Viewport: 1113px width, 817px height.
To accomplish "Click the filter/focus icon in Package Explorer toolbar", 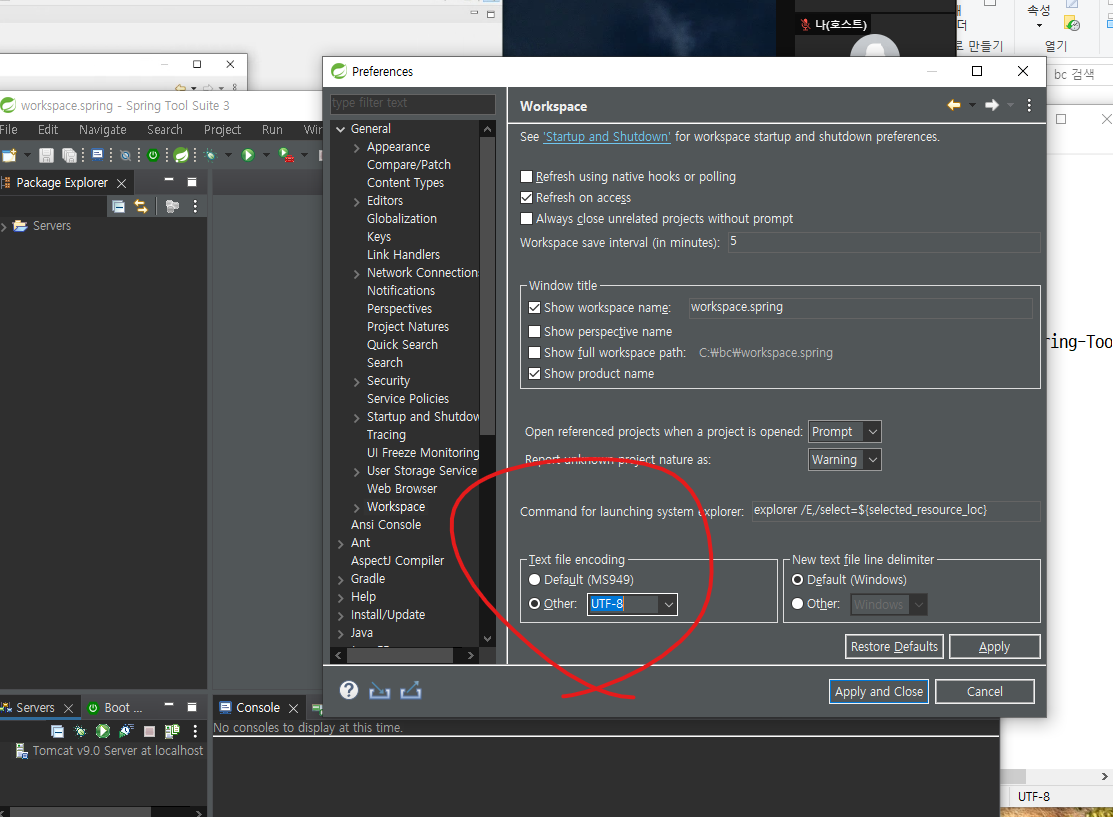I will pos(172,207).
